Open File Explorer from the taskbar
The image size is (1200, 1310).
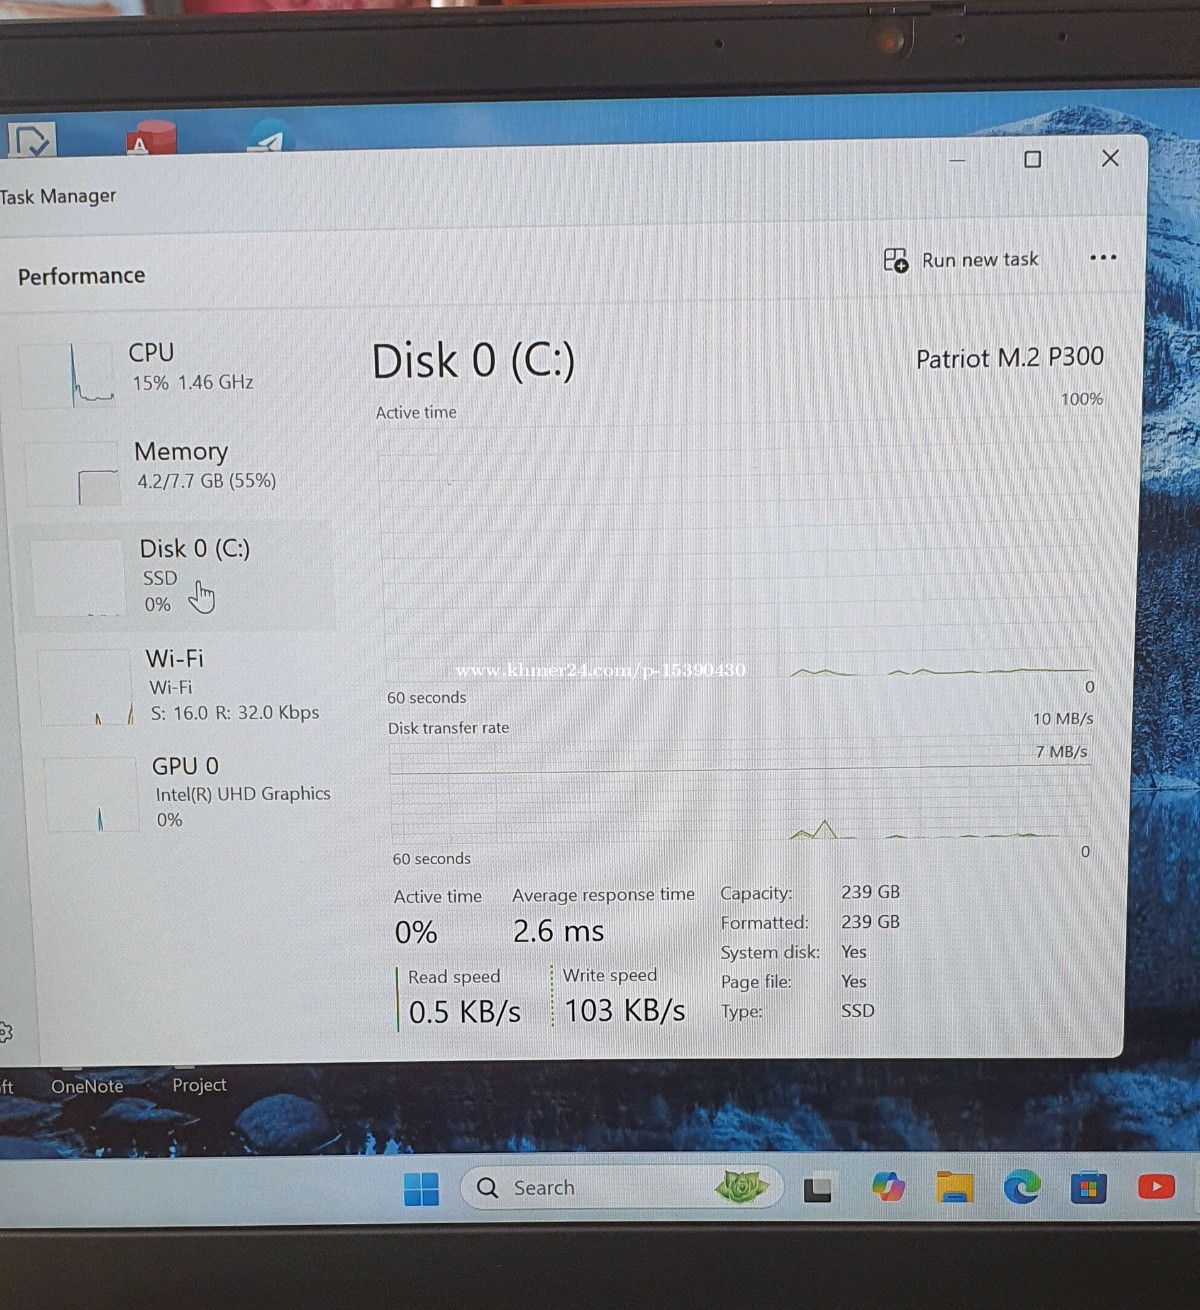click(955, 1187)
